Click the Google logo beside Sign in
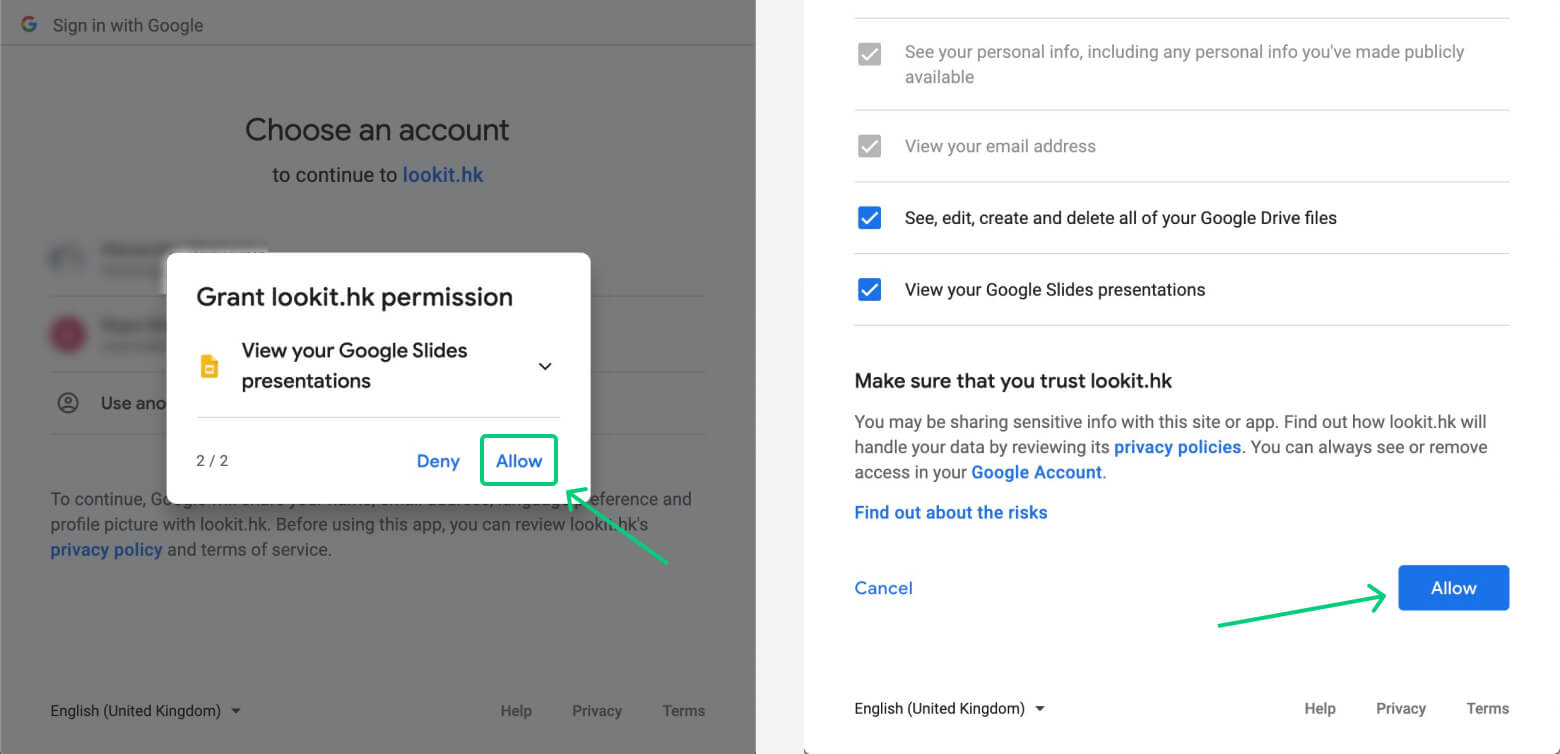 pos(29,25)
